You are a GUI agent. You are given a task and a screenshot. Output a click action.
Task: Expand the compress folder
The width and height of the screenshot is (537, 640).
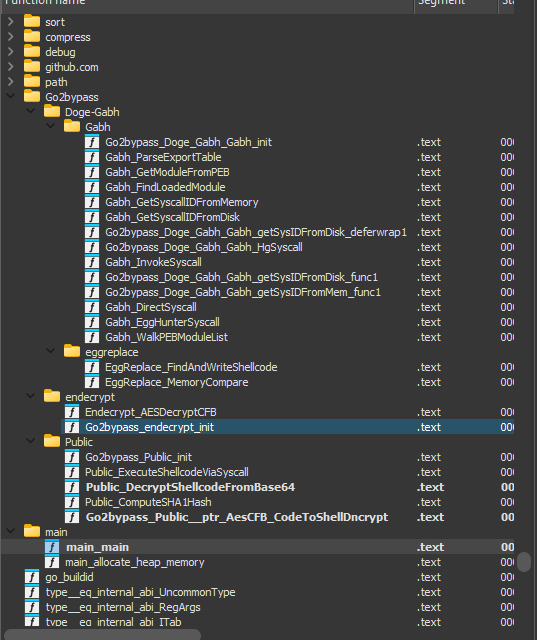(11, 37)
